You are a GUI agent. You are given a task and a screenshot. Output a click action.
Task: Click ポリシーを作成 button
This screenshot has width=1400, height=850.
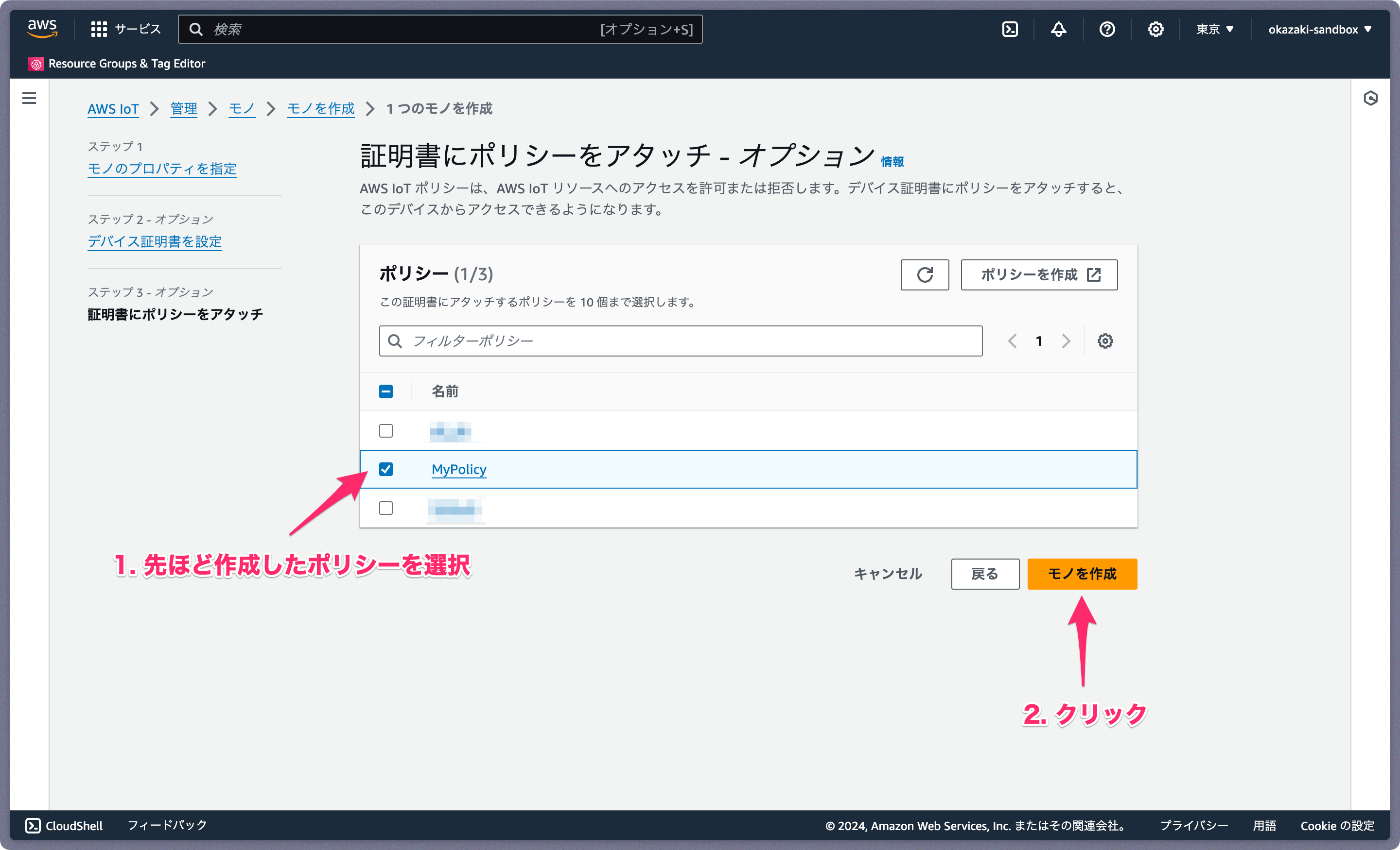coord(1039,275)
